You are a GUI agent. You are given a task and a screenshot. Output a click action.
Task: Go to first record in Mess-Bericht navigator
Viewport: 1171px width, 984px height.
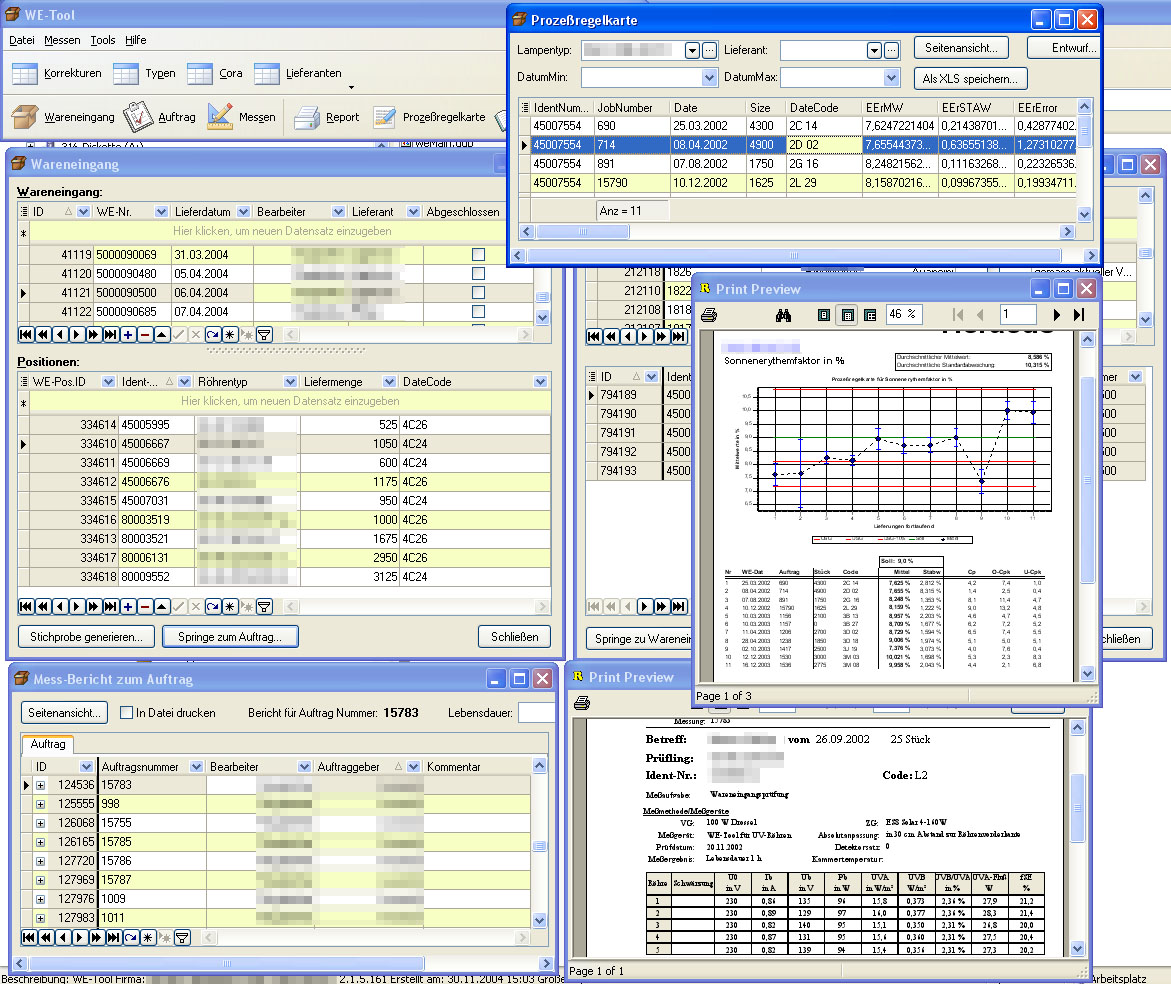coord(28,937)
